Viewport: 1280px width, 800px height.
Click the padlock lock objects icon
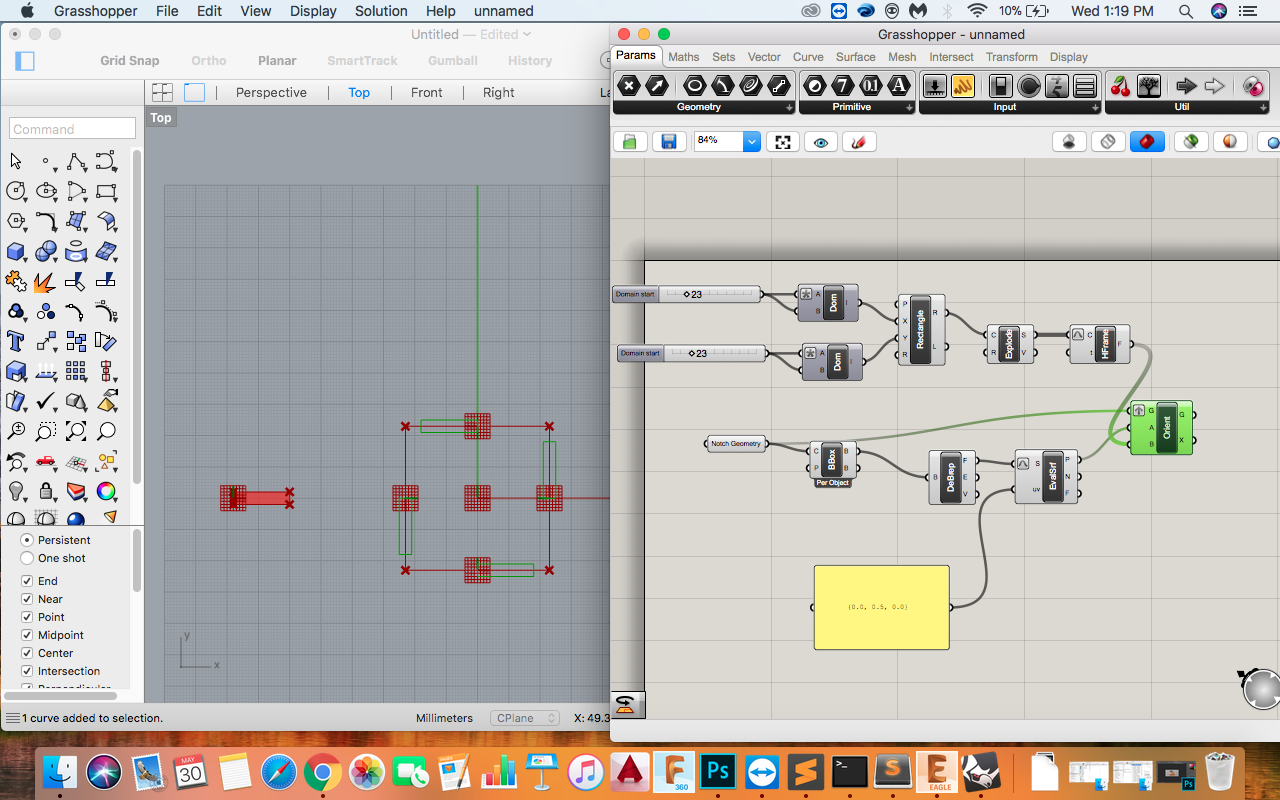point(46,492)
